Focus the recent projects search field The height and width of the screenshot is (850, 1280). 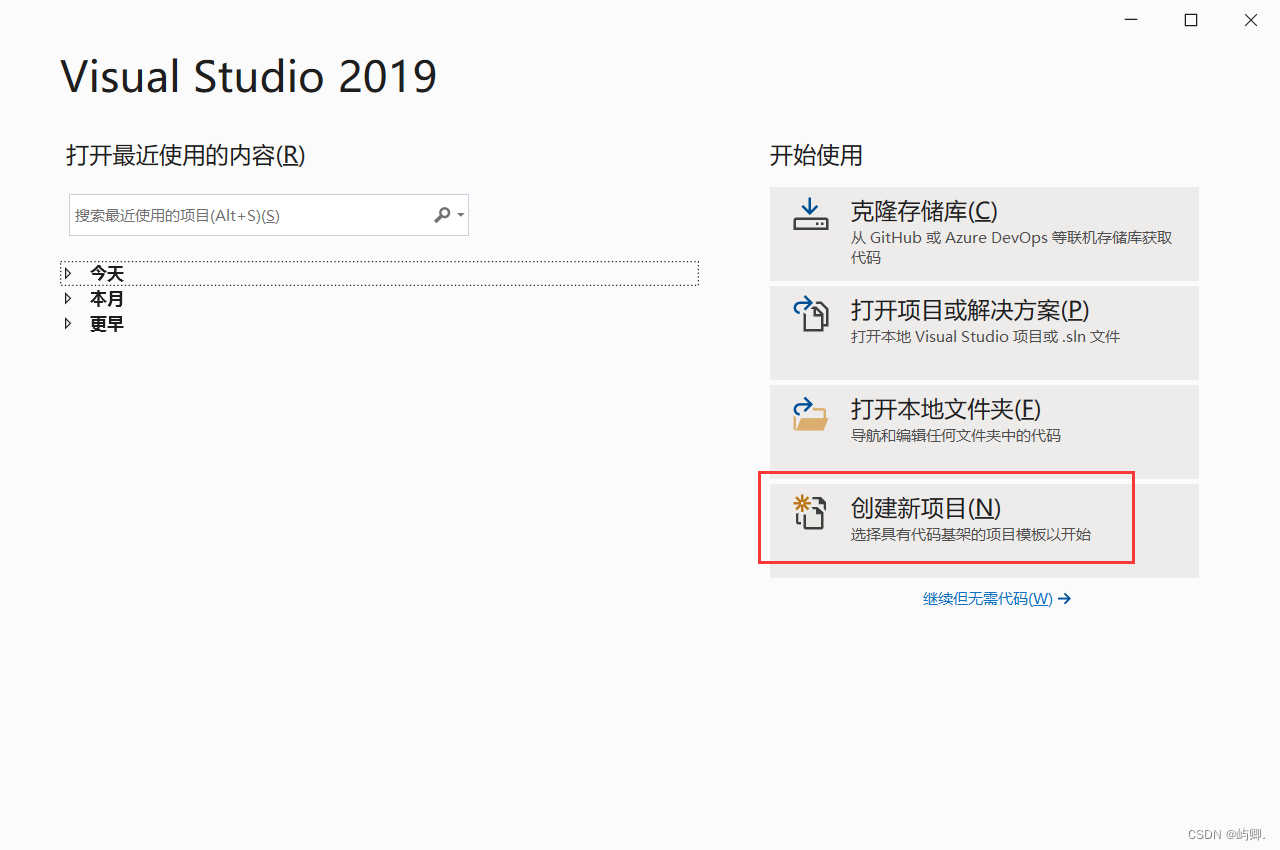(269, 215)
